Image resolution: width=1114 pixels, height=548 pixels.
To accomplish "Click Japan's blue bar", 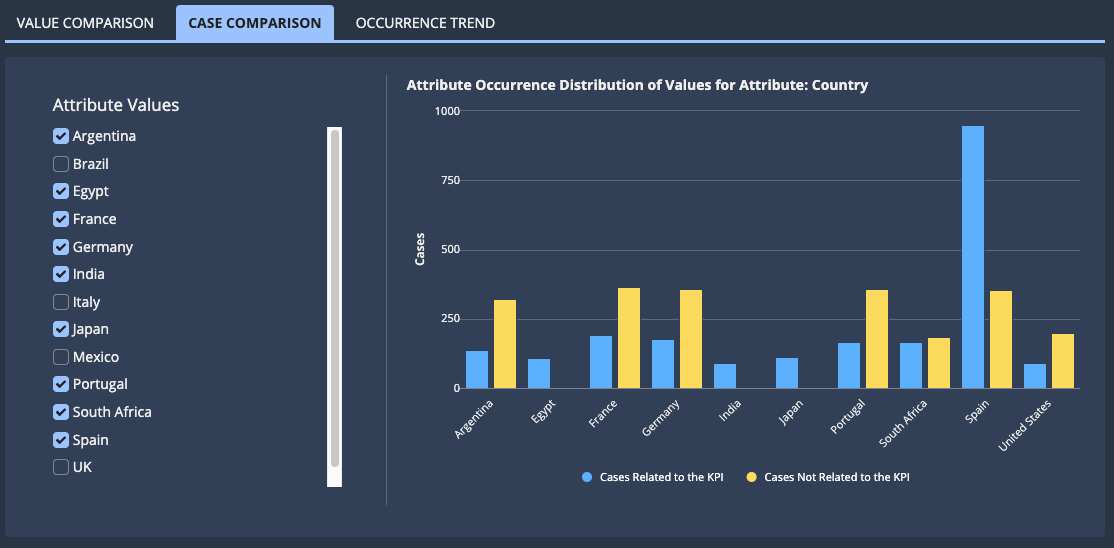I will click(x=786, y=373).
